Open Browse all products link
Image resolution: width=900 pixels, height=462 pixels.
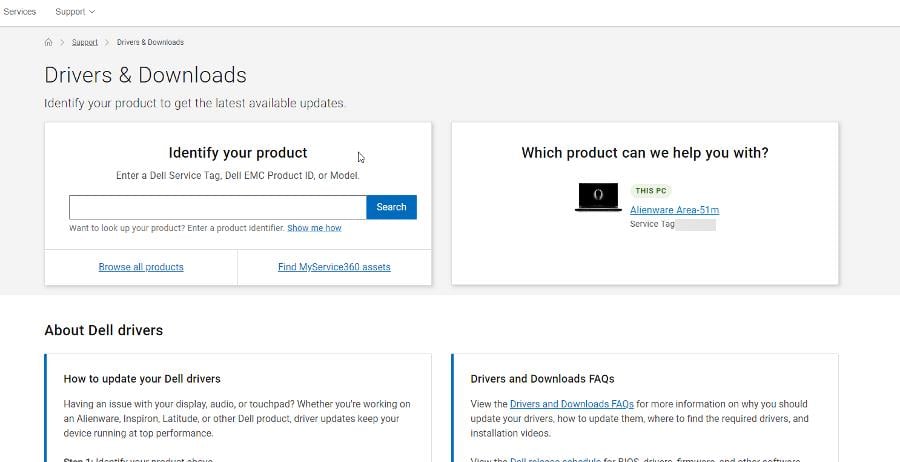click(141, 267)
